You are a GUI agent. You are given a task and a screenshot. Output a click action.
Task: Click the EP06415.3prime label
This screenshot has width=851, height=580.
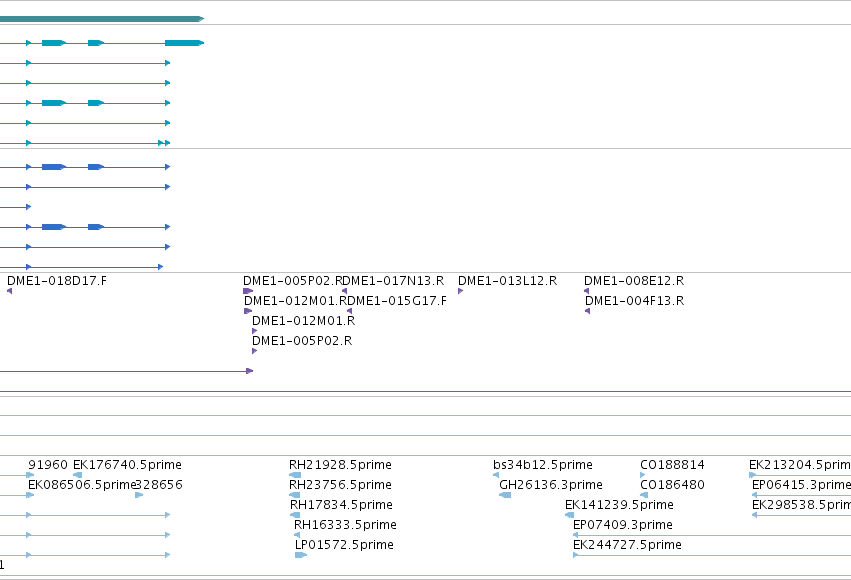(x=802, y=485)
